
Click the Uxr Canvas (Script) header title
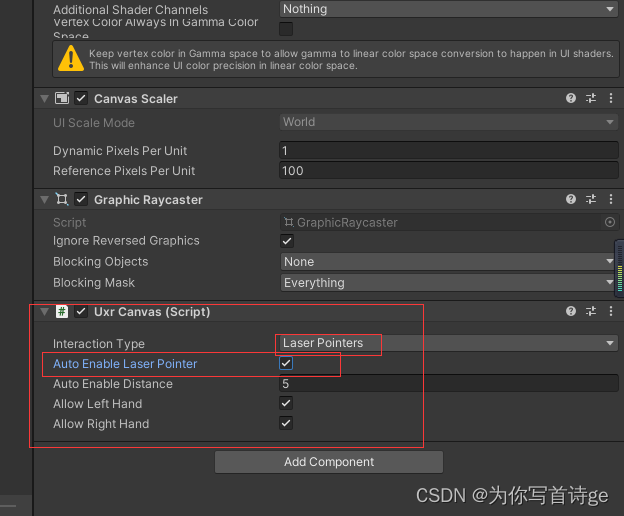click(x=152, y=312)
